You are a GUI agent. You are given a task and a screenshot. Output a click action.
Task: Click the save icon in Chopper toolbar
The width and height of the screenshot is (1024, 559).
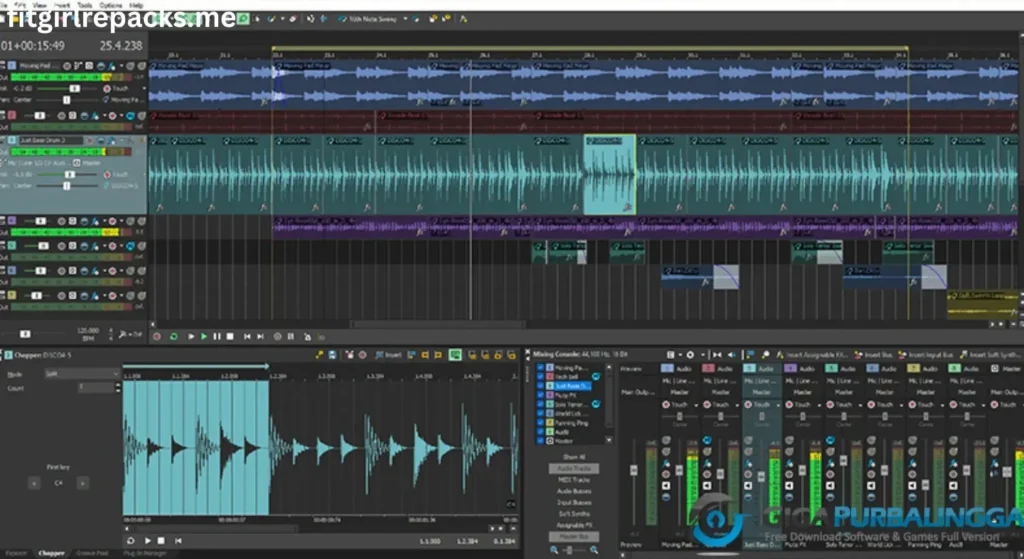coord(332,355)
